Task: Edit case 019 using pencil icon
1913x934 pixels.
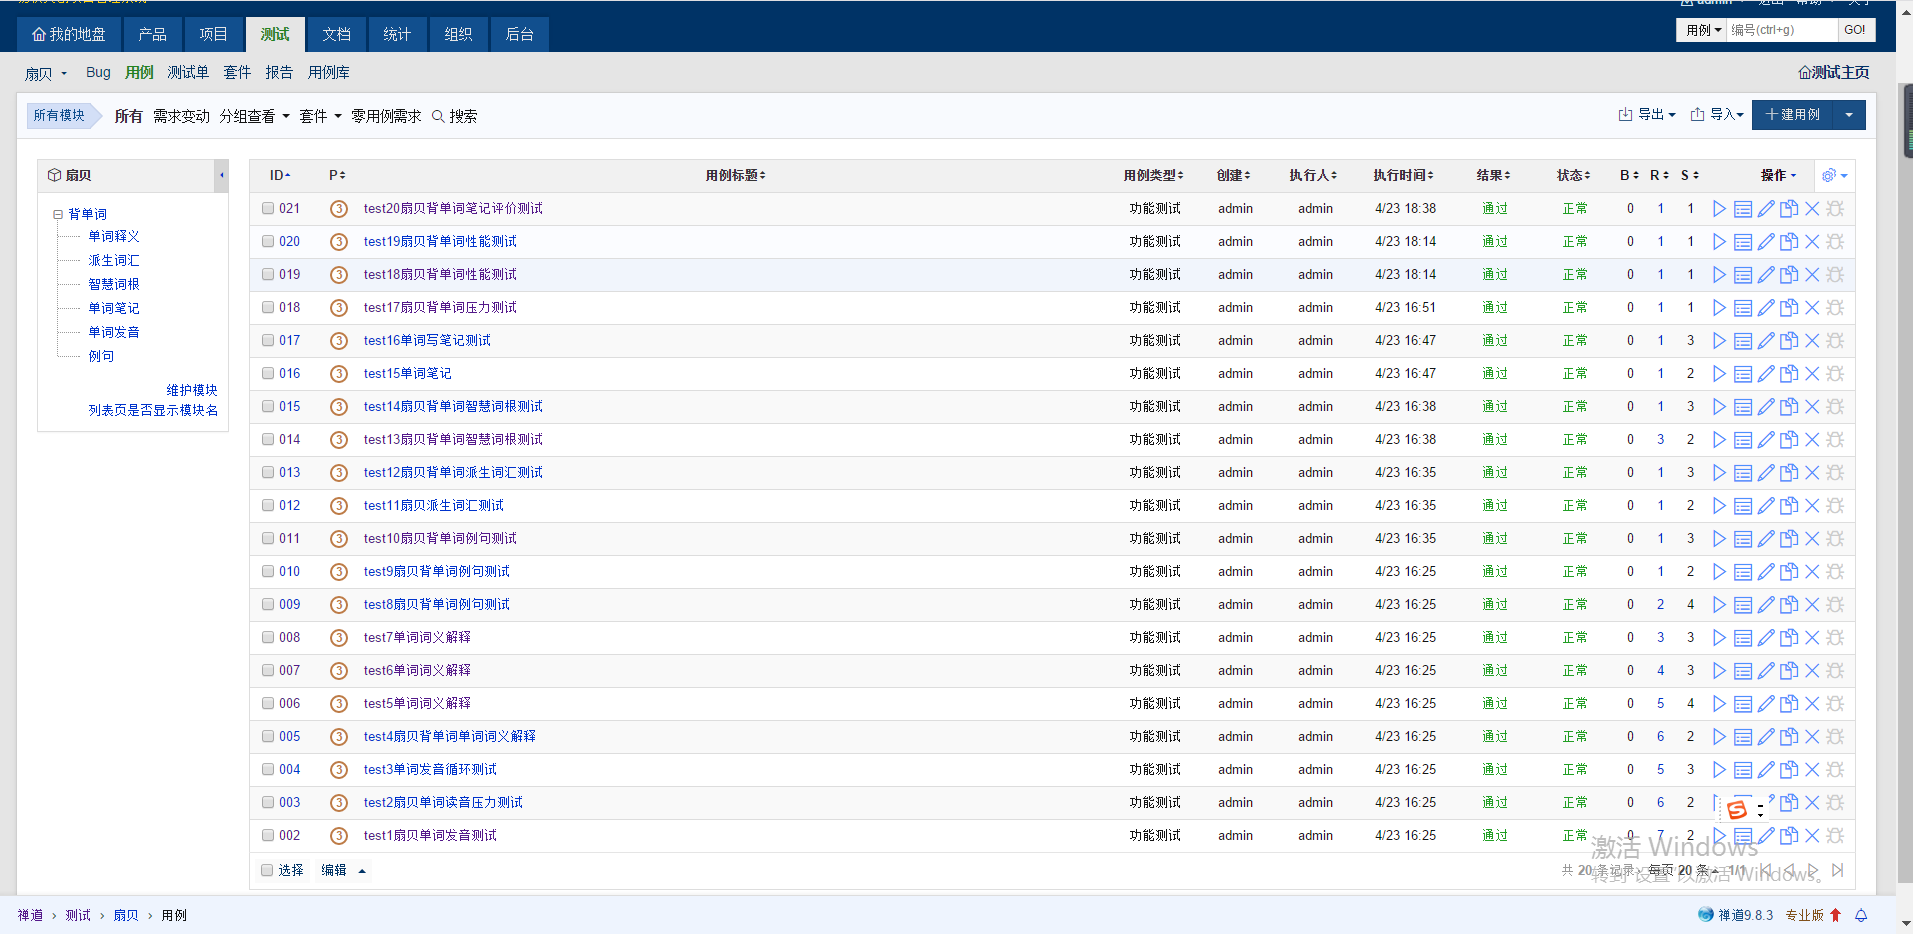Action: (x=1766, y=275)
